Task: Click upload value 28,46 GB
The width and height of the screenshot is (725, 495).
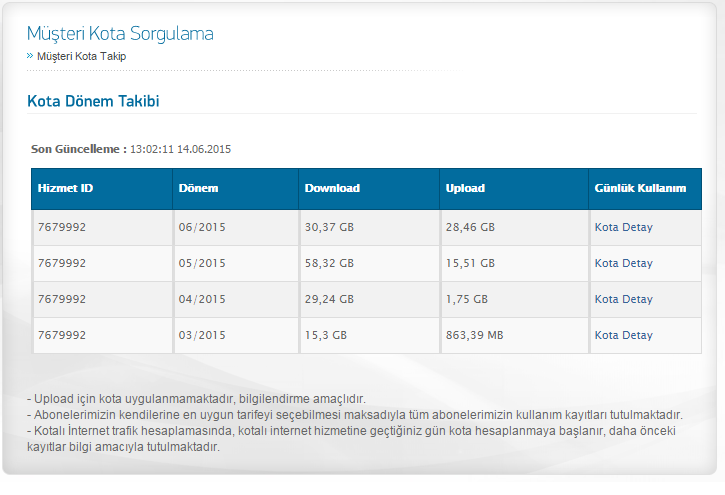Action: [470, 227]
